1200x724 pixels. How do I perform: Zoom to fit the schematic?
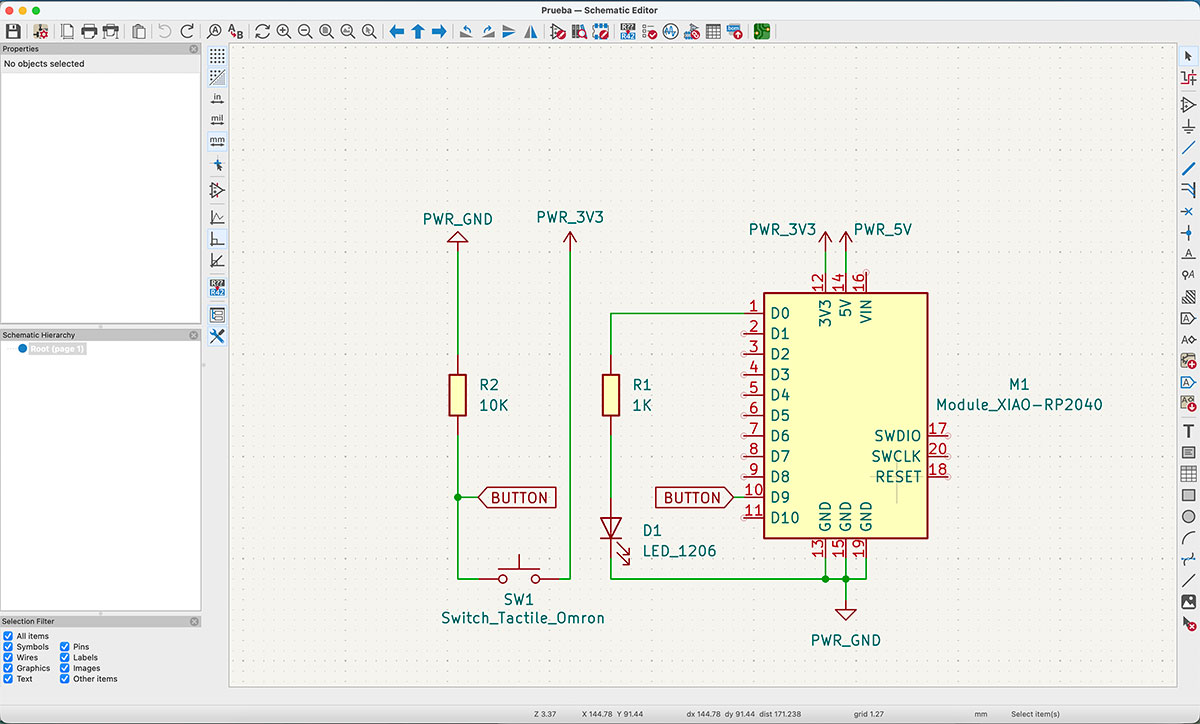click(326, 31)
